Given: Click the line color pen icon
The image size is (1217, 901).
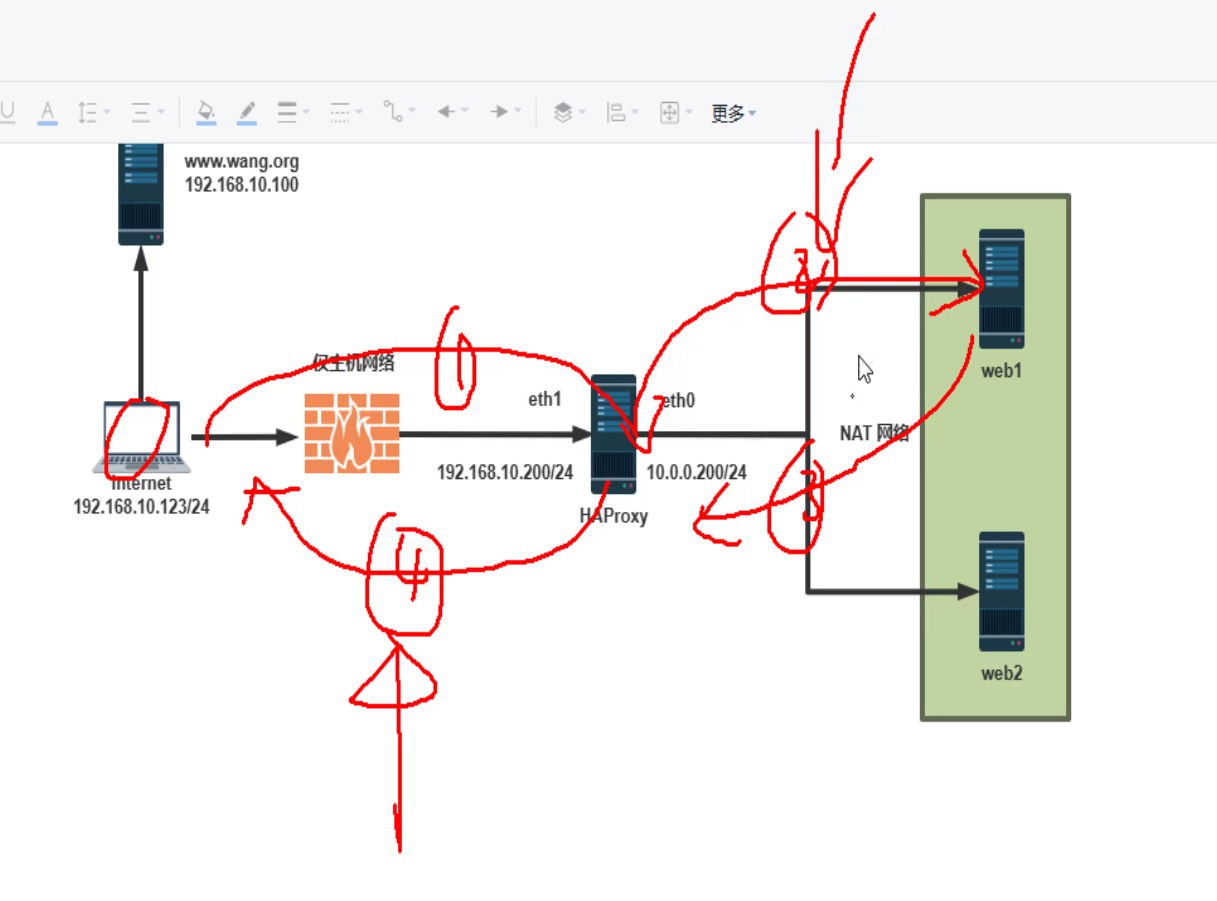Looking at the screenshot, I should [246, 112].
